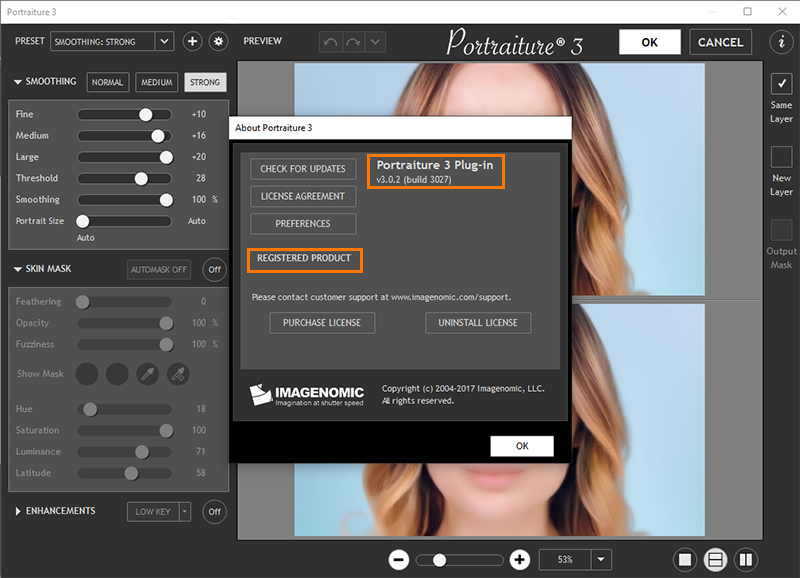Open PREFERENCES from About dialog
This screenshot has height=578, width=800.
pyautogui.click(x=303, y=224)
